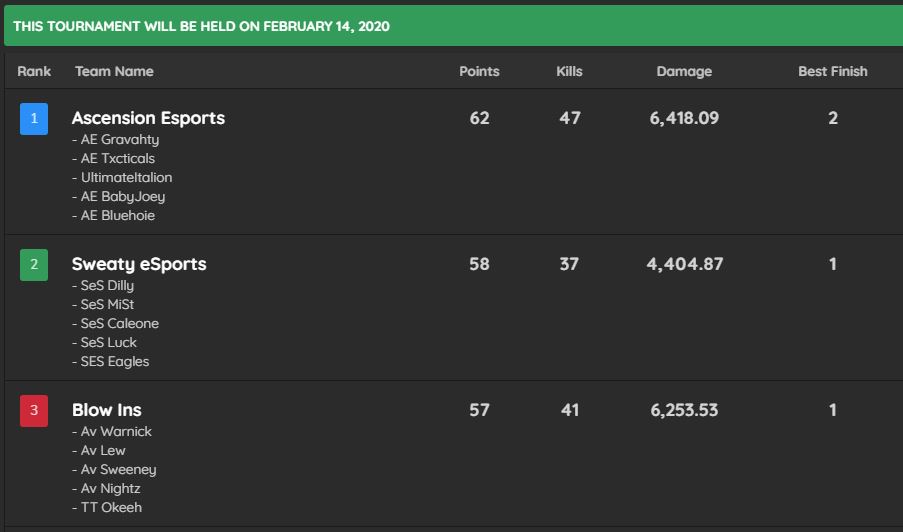Click Ascension Esports damage value 6,418.09
Image resolution: width=903 pixels, height=532 pixels.
coord(684,118)
